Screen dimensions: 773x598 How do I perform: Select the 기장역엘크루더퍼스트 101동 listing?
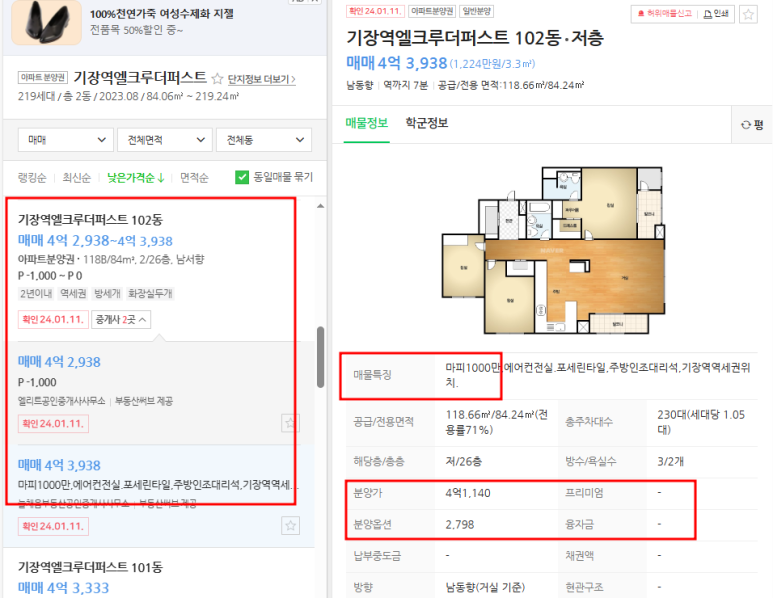(90, 567)
